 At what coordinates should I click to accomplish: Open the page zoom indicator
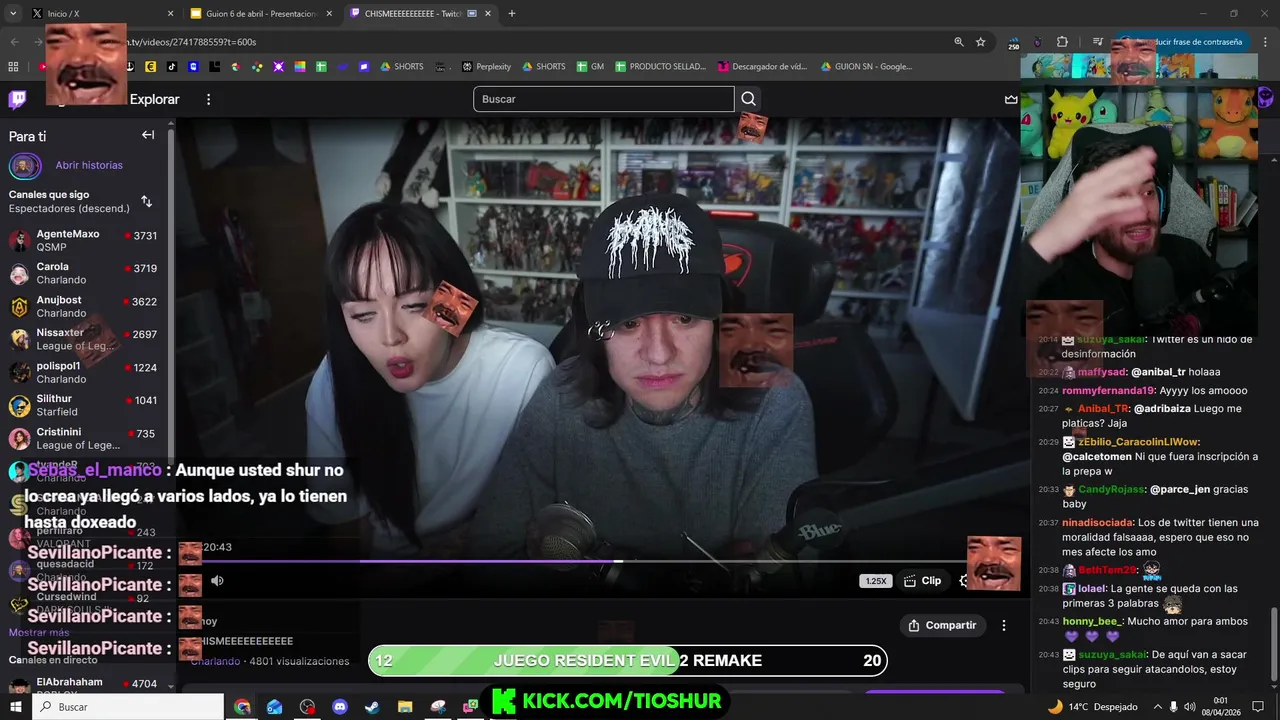click(958, 42)
